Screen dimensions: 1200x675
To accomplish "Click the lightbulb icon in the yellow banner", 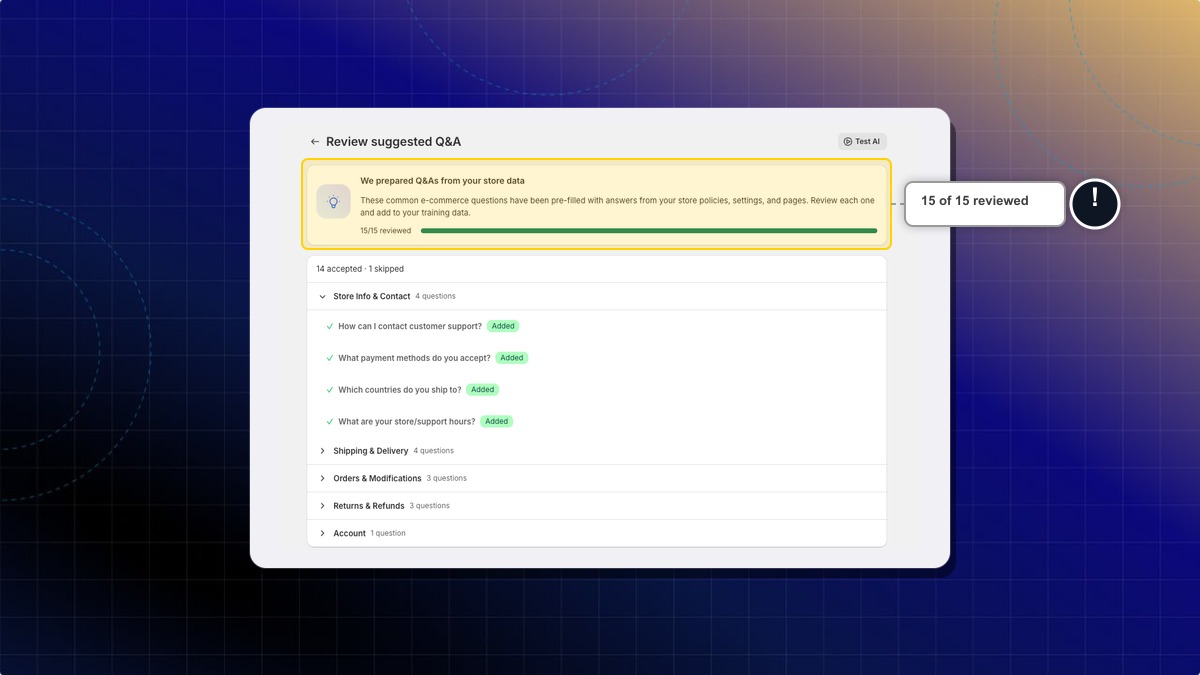I will pos(334,201).
